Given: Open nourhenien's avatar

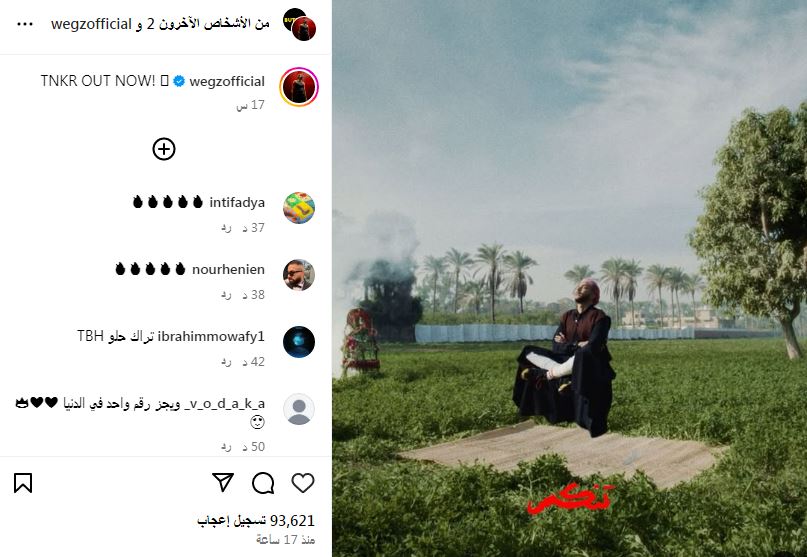Looking at the screenshot, I should (x=299, y=275).
